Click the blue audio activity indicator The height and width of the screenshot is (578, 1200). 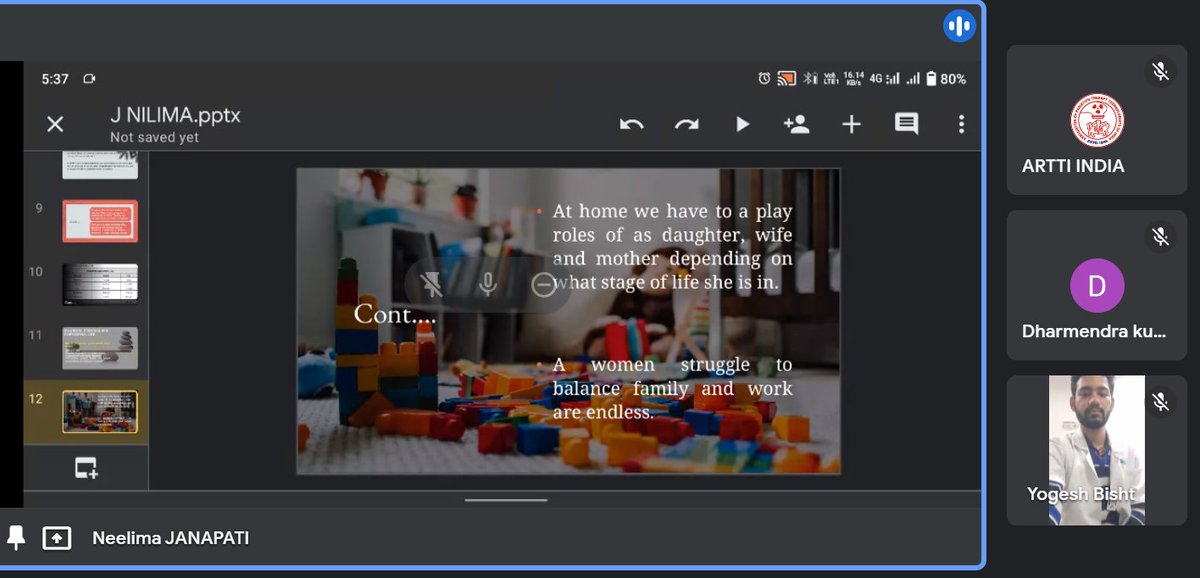coord(959,26)
